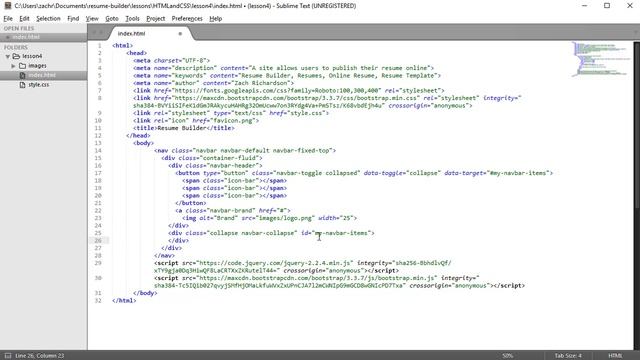The width and height of the screenshot is (640, 360).
Task: Click the bootstrap.min.js script line
Action: tap(339, 282)
